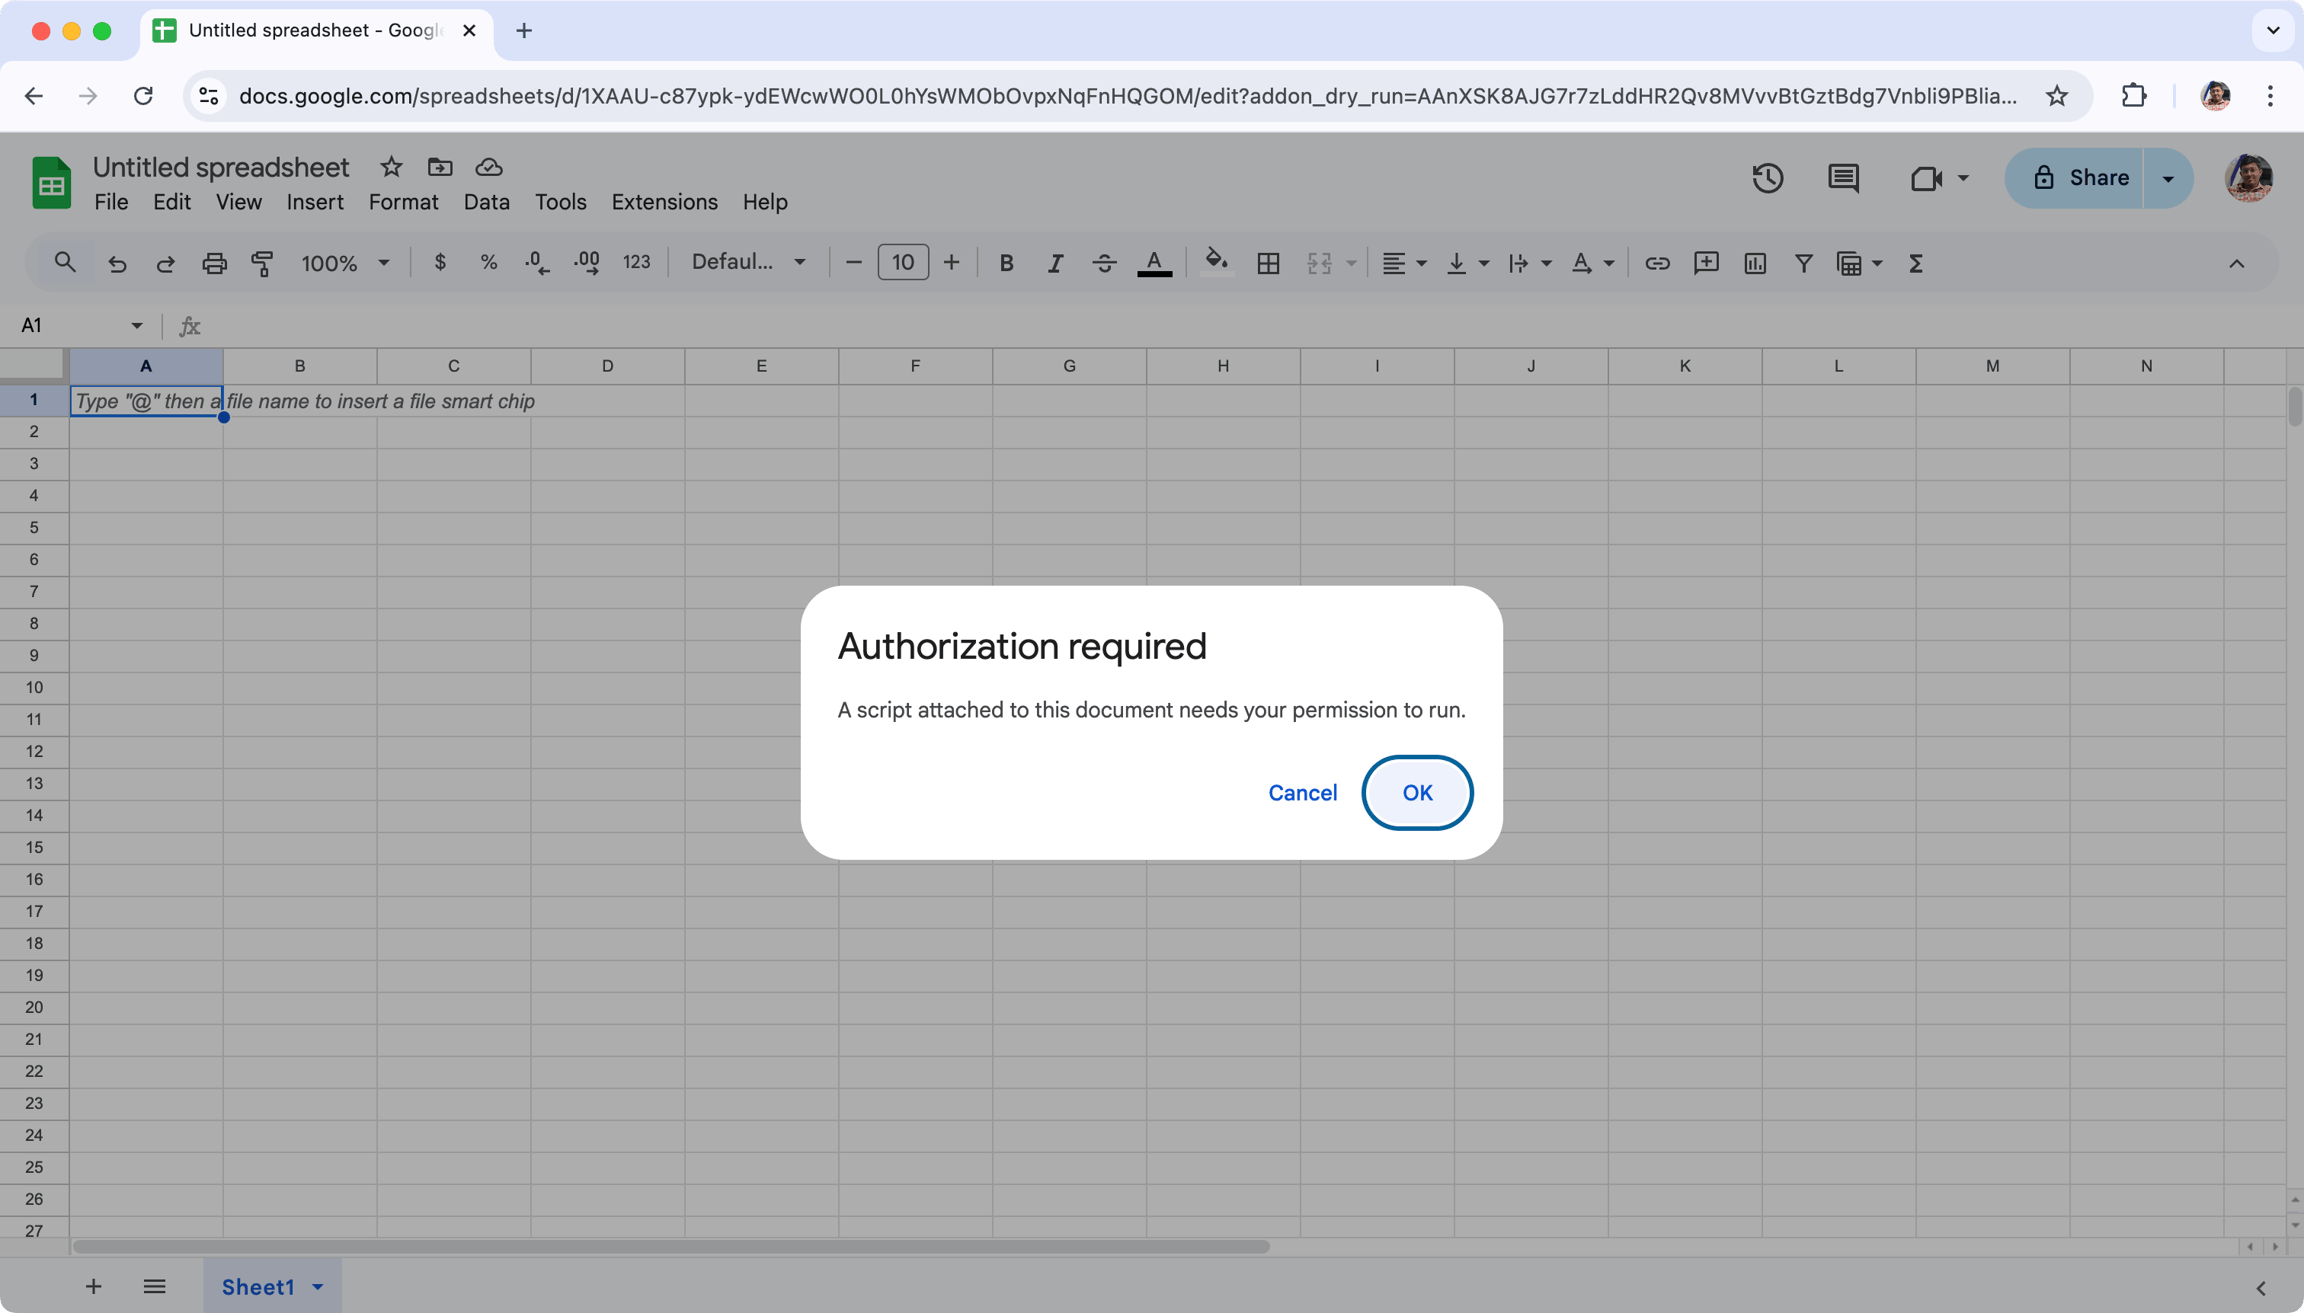Select the Create a filter icon

pos(1803,262)
